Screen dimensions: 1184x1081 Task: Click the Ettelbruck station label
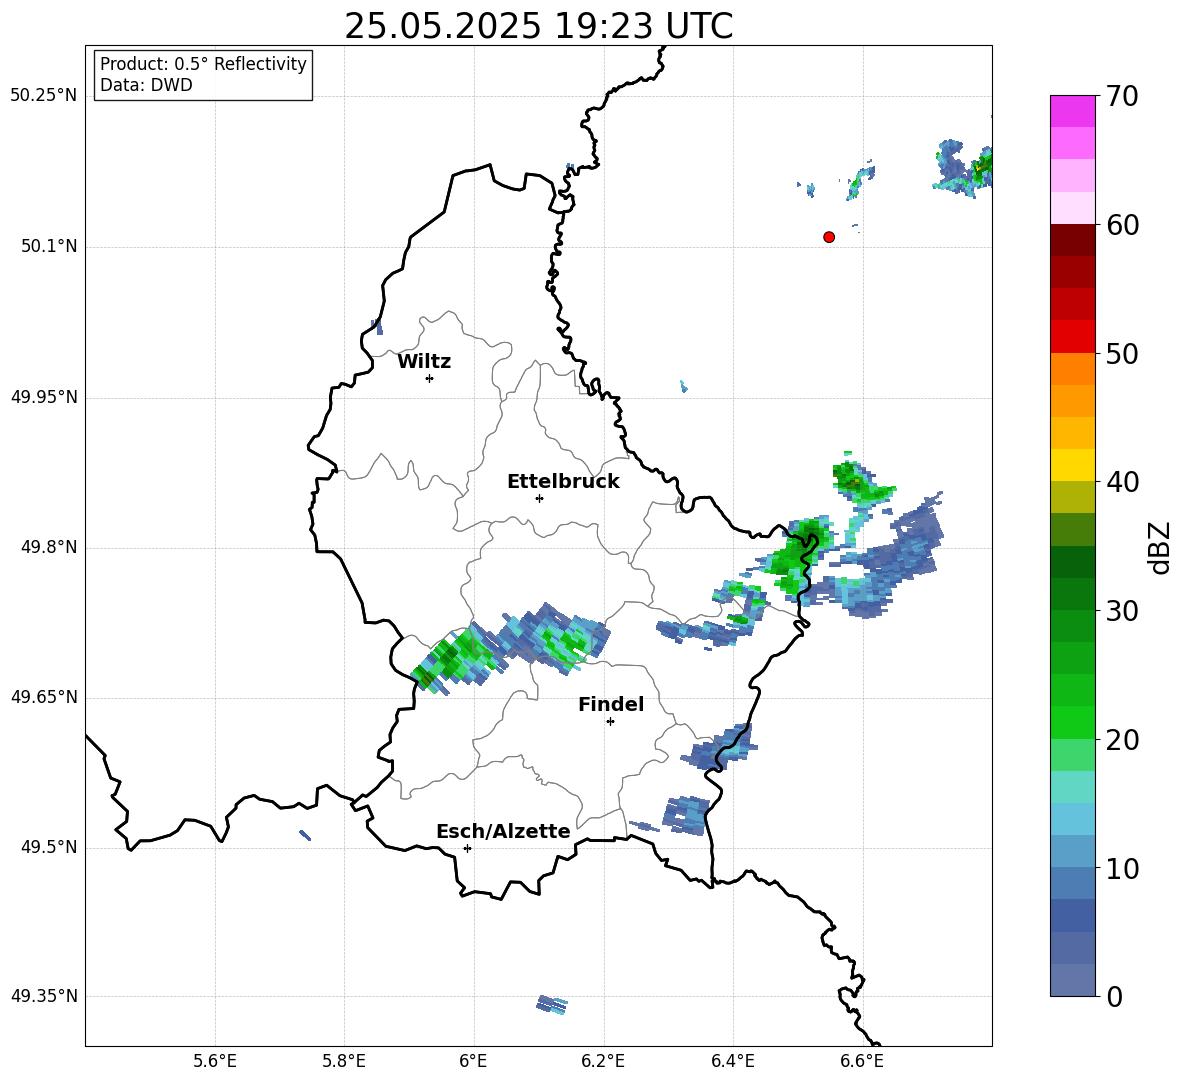click(563, 482)
